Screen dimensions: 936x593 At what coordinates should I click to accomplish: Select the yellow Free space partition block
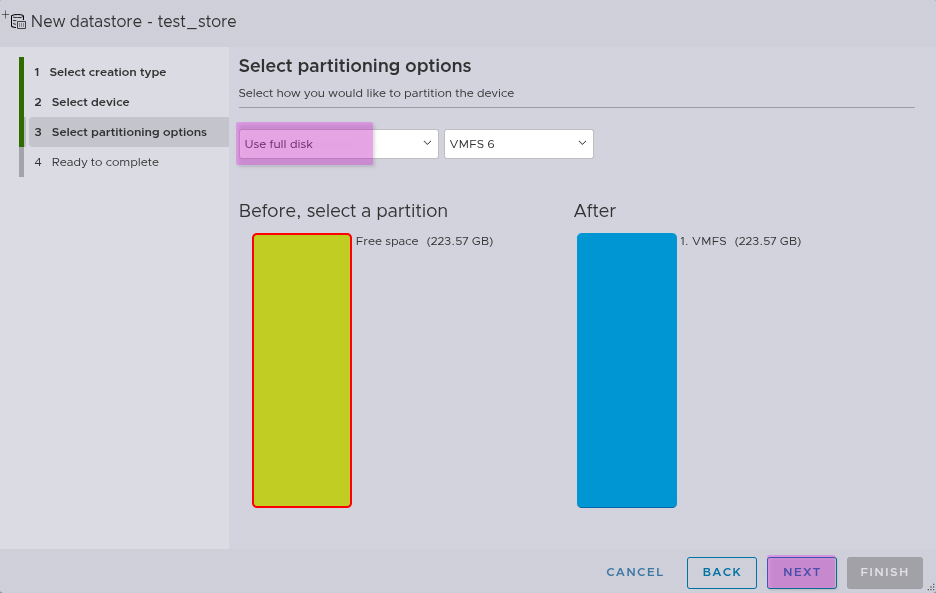click(x=301, y=370)
